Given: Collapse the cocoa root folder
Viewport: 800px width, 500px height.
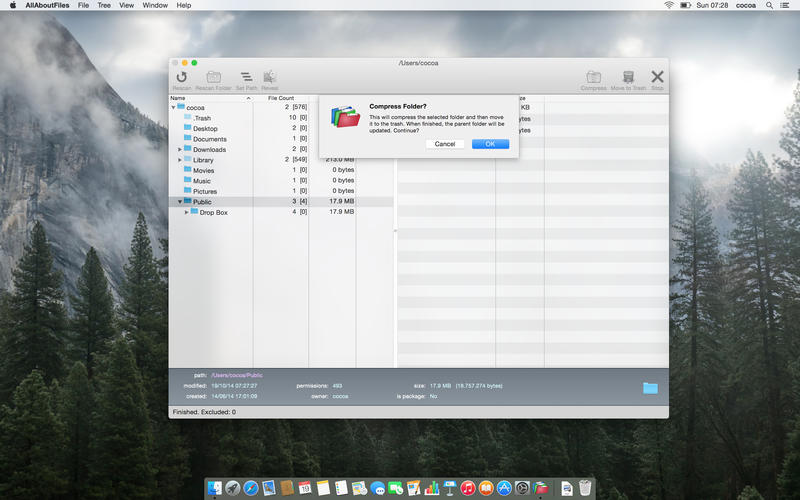Looking at the screenshot, I should click(x=173, y=108).
